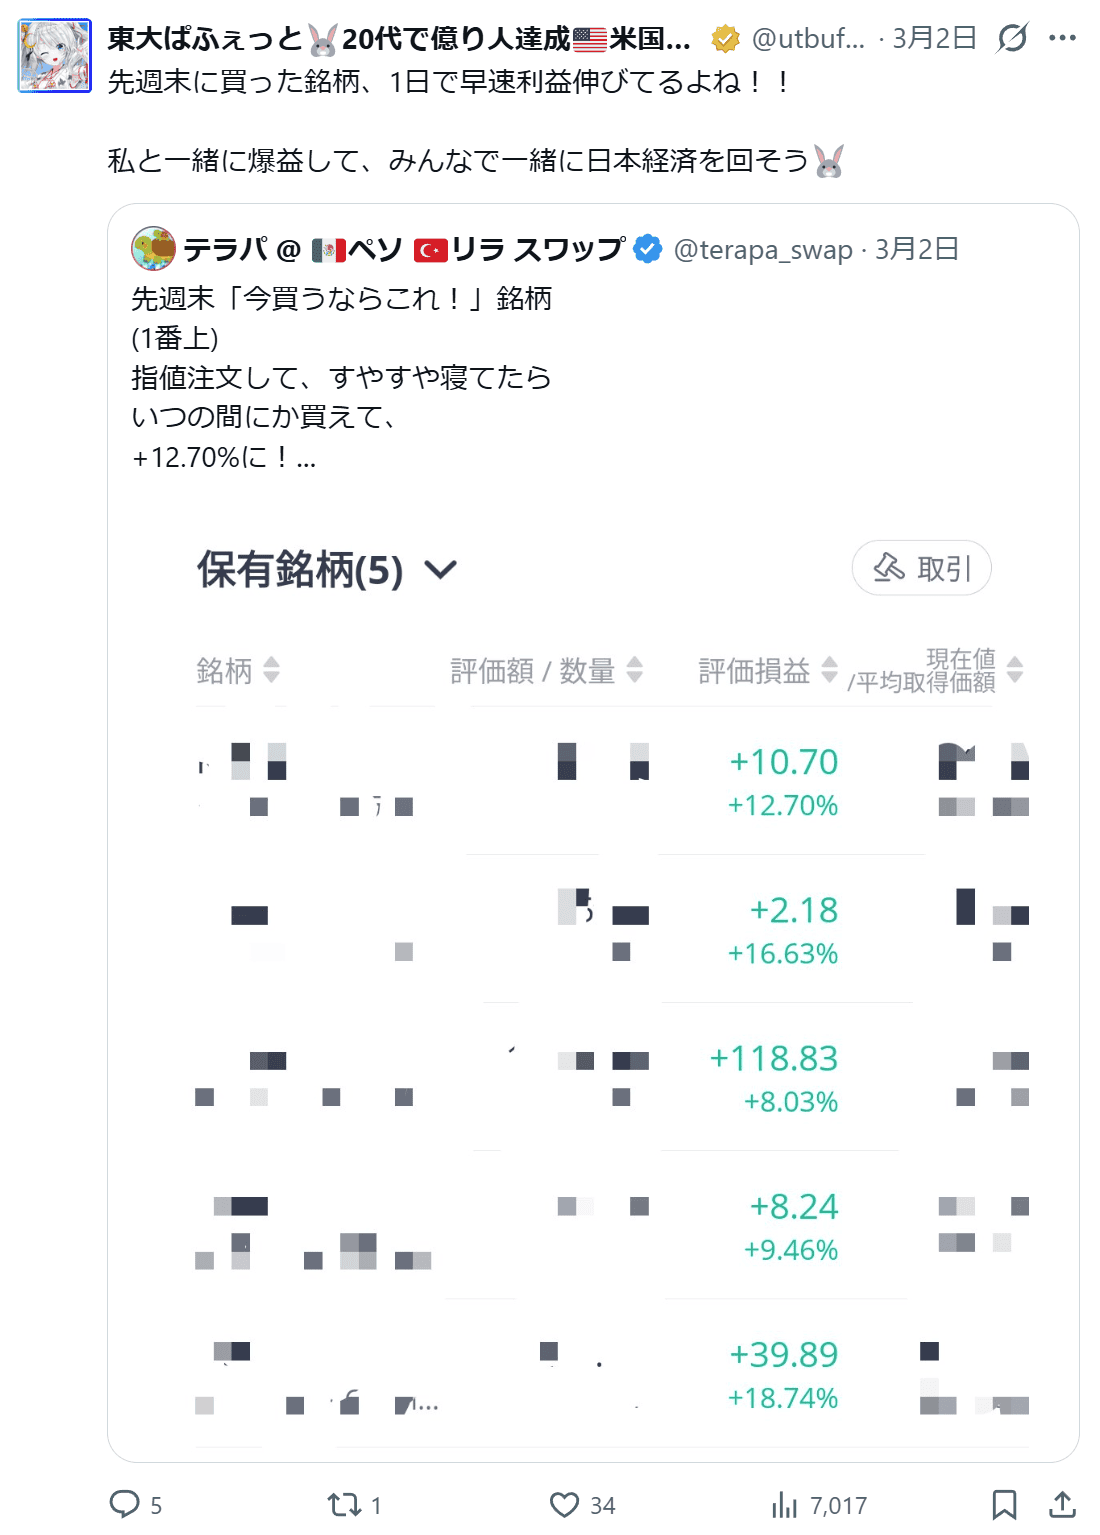Click the reply comment icon
1100x1535 pixels.
coord(125,1504)
